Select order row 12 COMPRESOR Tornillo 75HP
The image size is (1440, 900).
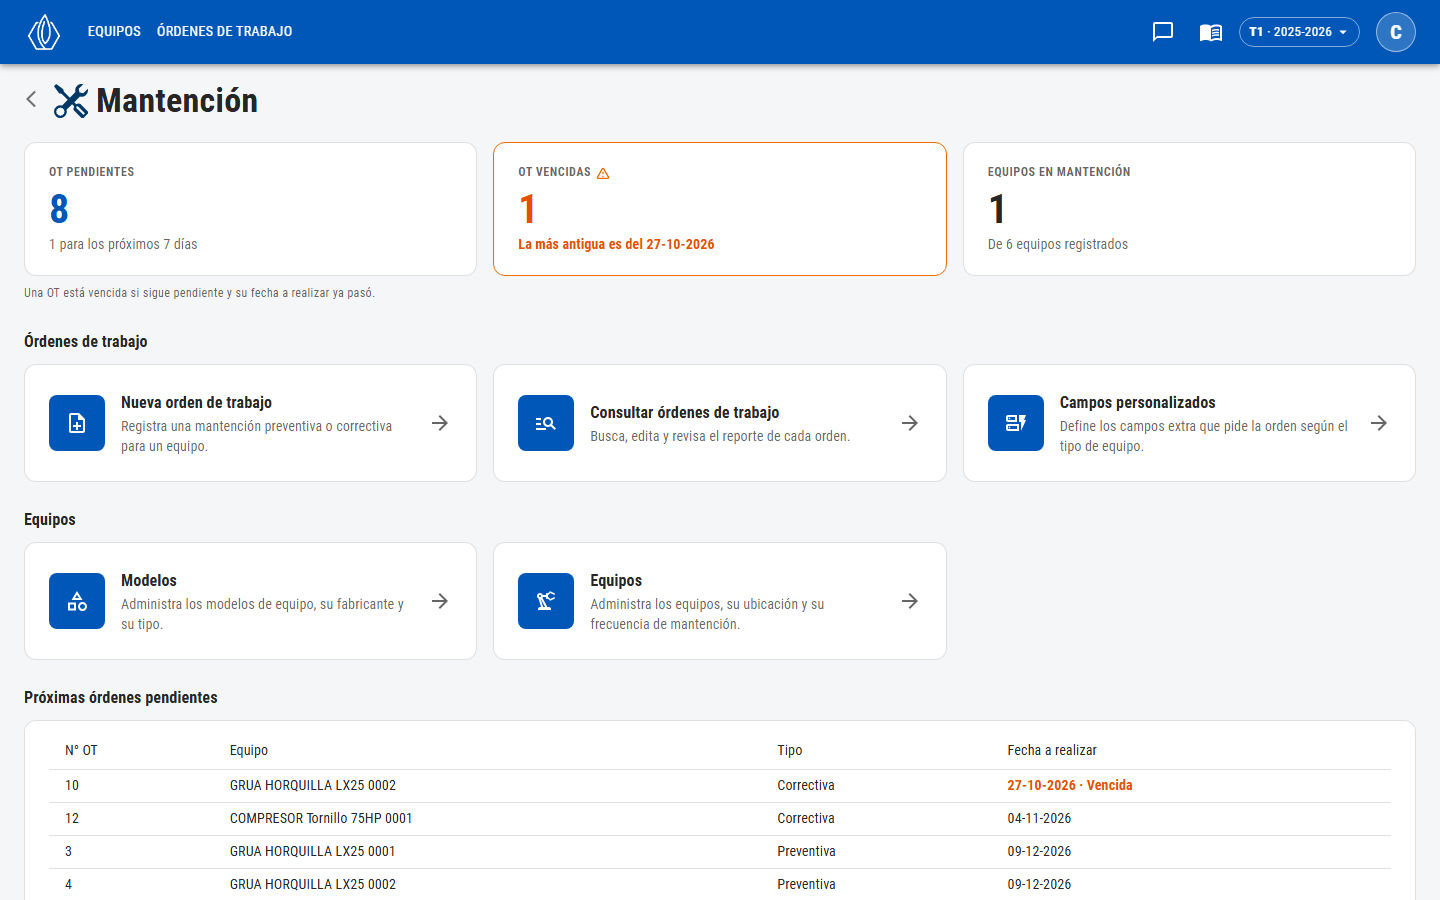click(720, 819)
